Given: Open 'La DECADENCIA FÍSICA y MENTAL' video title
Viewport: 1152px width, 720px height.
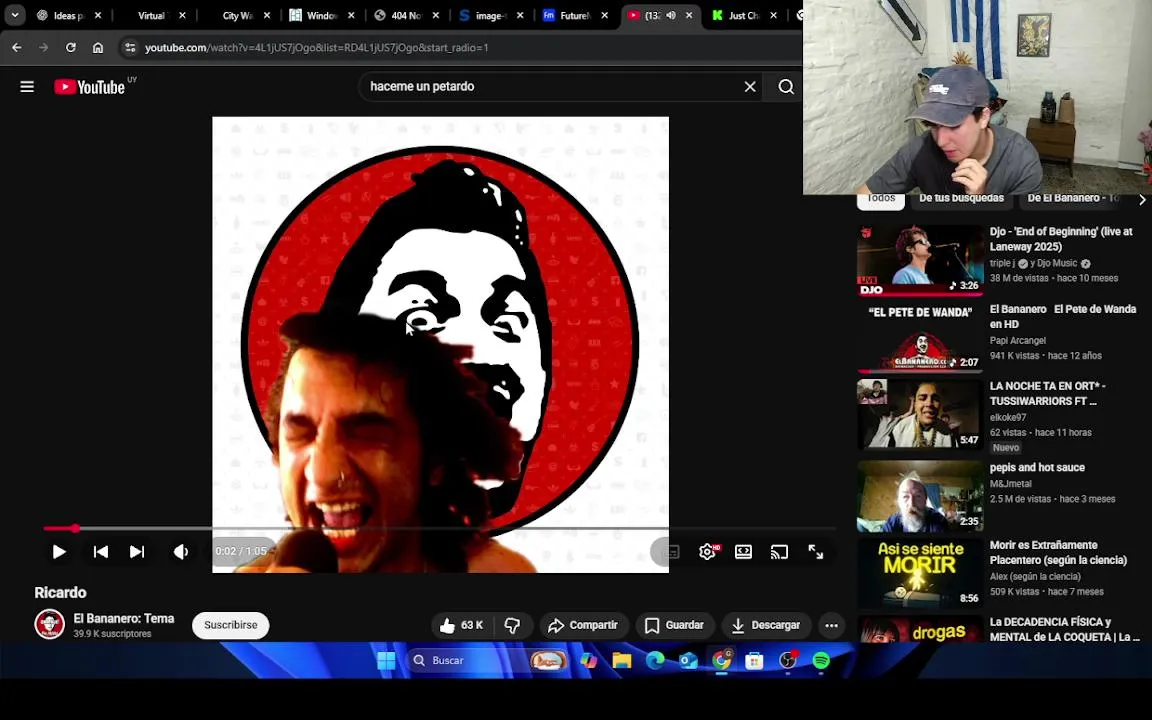Looking at the screenshot, I should pyautogui.click(x=1065, y=630).
